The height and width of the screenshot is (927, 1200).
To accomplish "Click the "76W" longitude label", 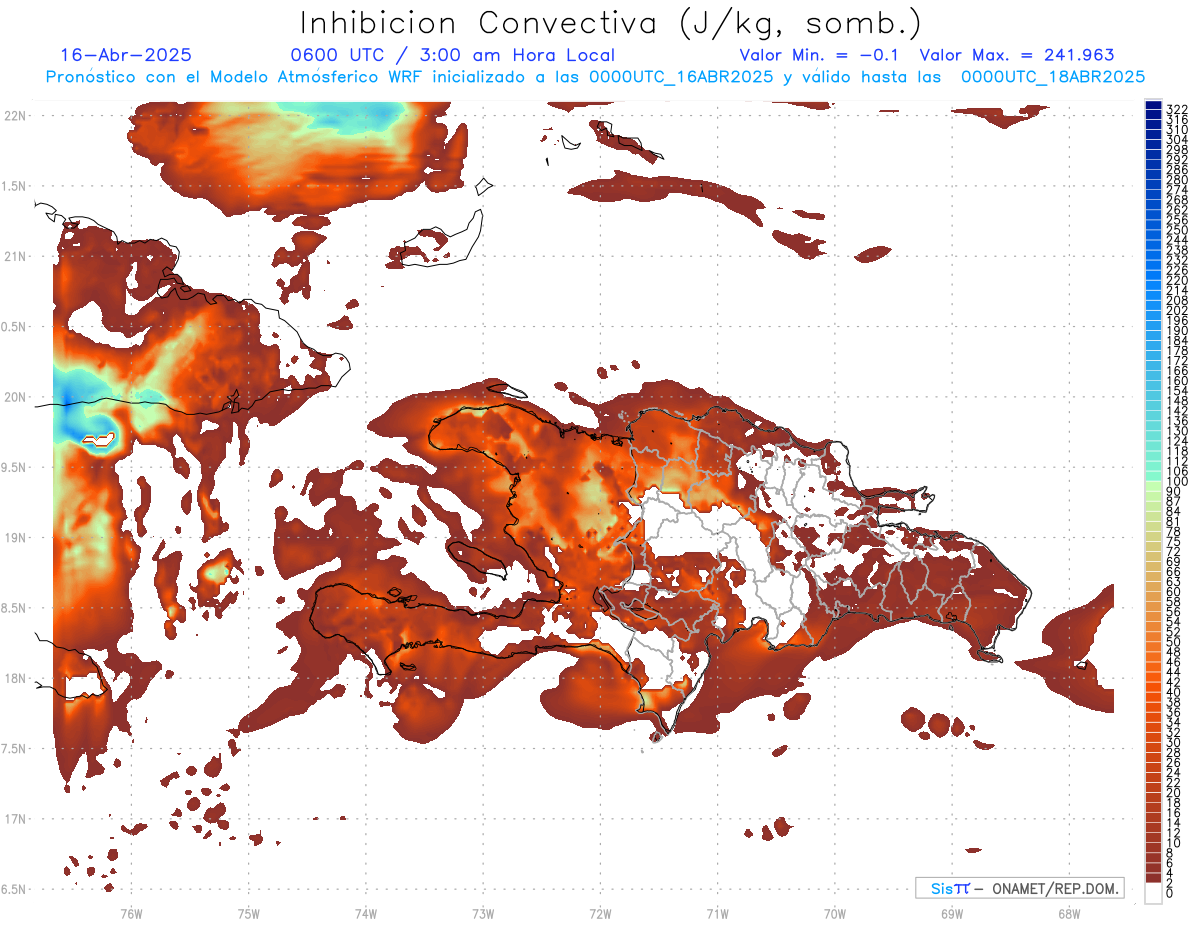I will point(131,913).
